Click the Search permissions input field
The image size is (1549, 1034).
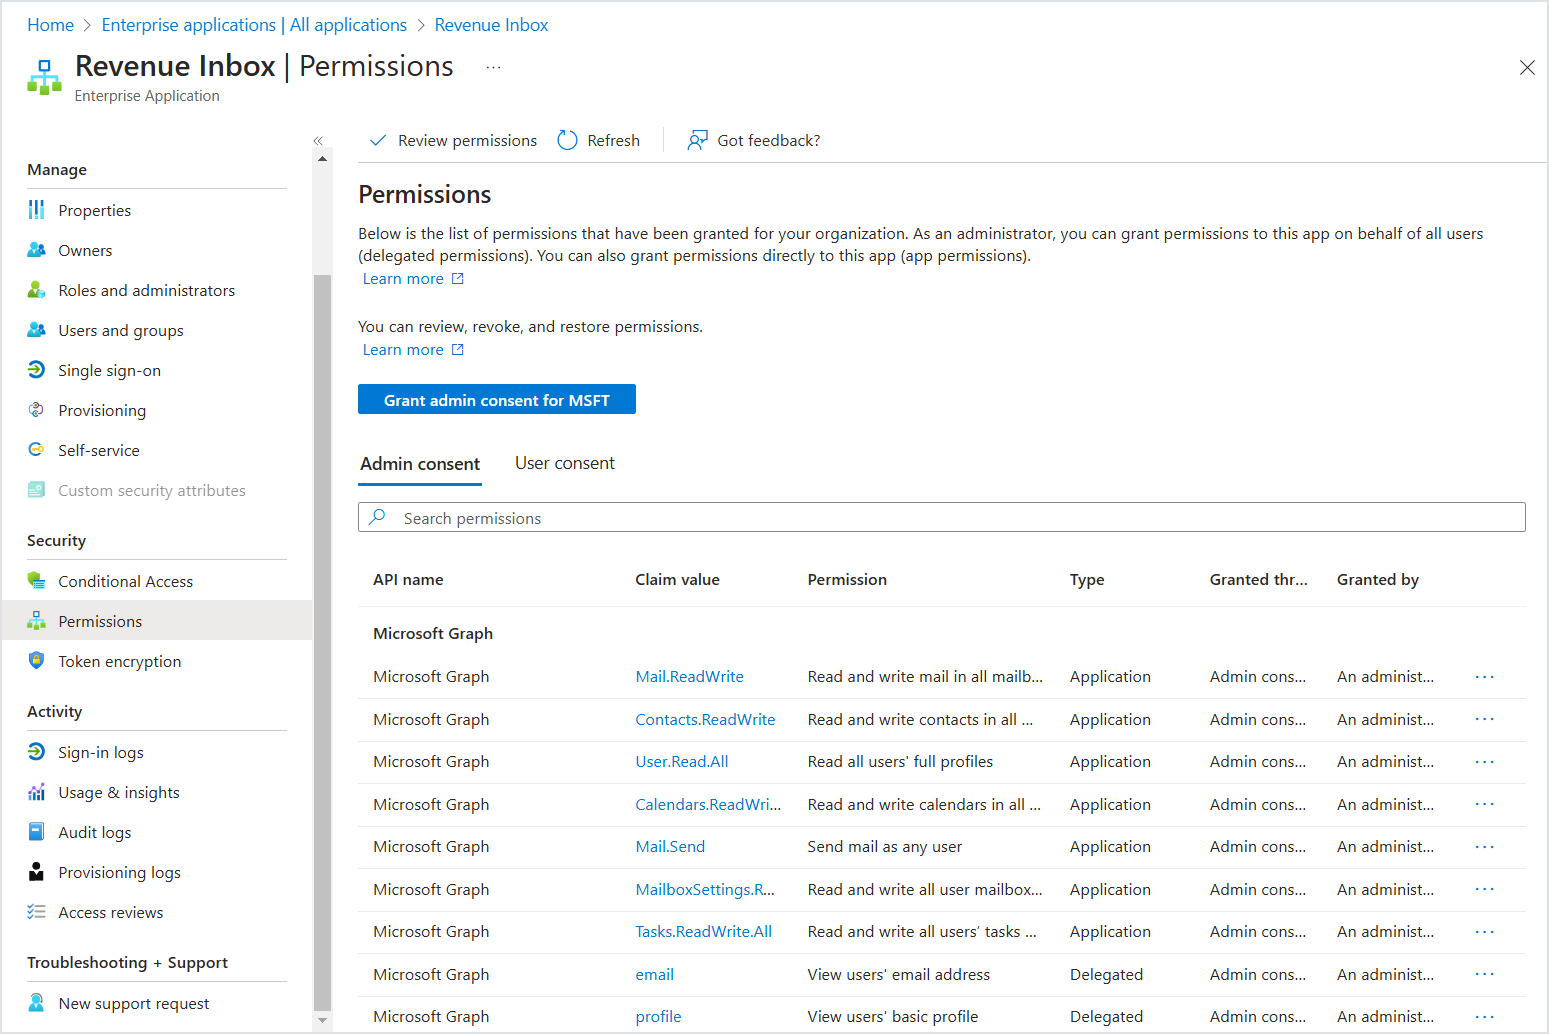click(941, 517)
